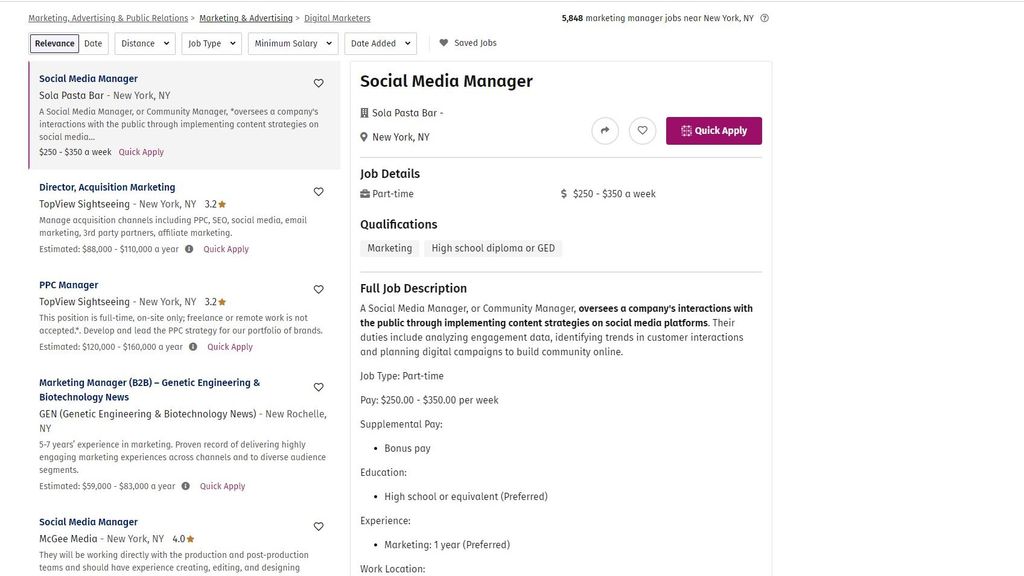
Task: Open the Digital Marketers breadcrumb link
Action: coord(336,17)
